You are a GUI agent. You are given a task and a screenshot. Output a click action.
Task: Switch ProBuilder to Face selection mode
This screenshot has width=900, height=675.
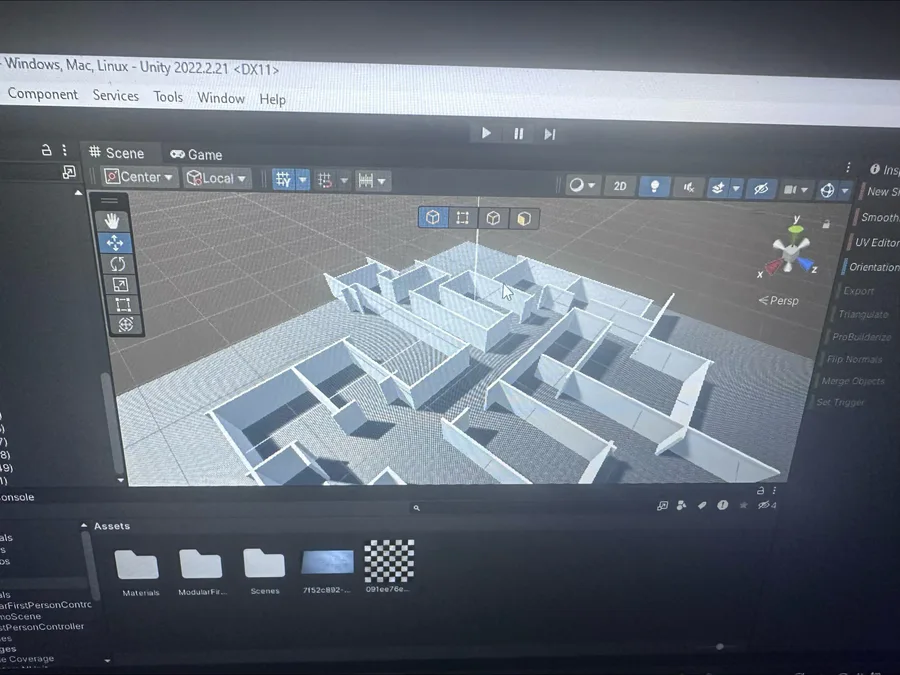click(523, 219)
